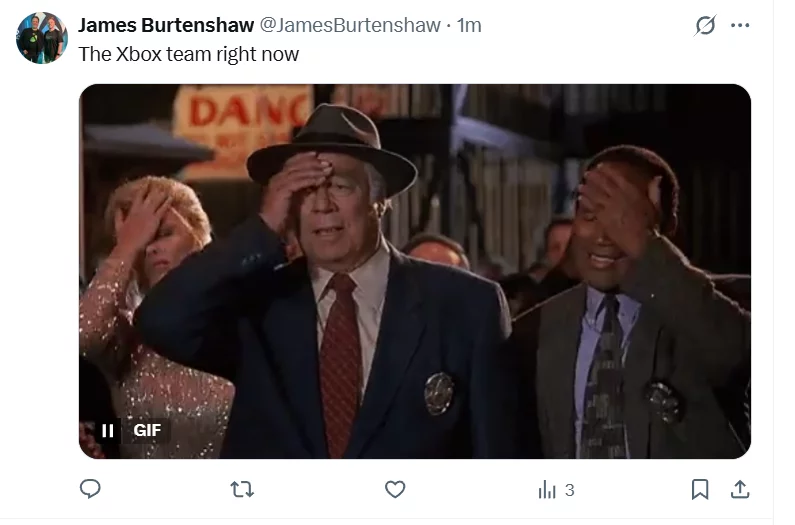
Task: Click the view count number 3
Action: (569, 491)
